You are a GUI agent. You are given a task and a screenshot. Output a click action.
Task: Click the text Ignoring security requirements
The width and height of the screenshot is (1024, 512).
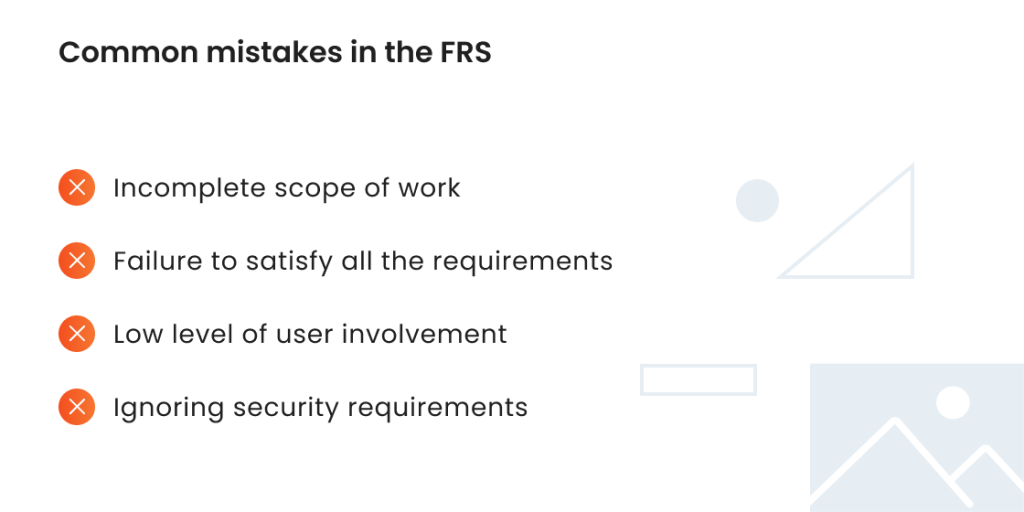[321, 408]
